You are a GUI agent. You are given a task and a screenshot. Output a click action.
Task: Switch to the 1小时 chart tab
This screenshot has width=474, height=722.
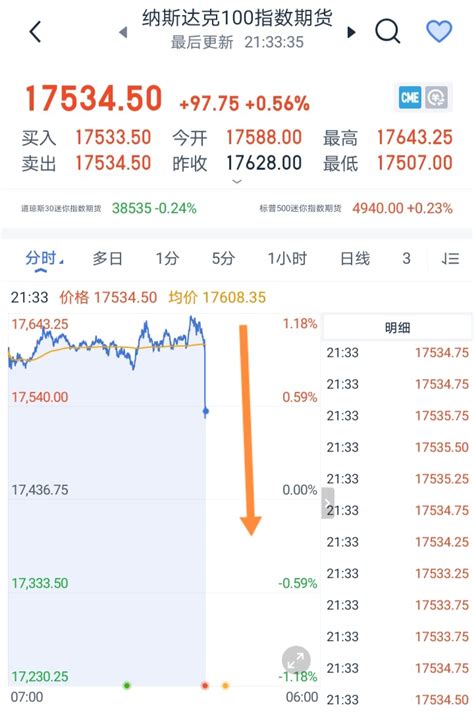pos(287,258)
